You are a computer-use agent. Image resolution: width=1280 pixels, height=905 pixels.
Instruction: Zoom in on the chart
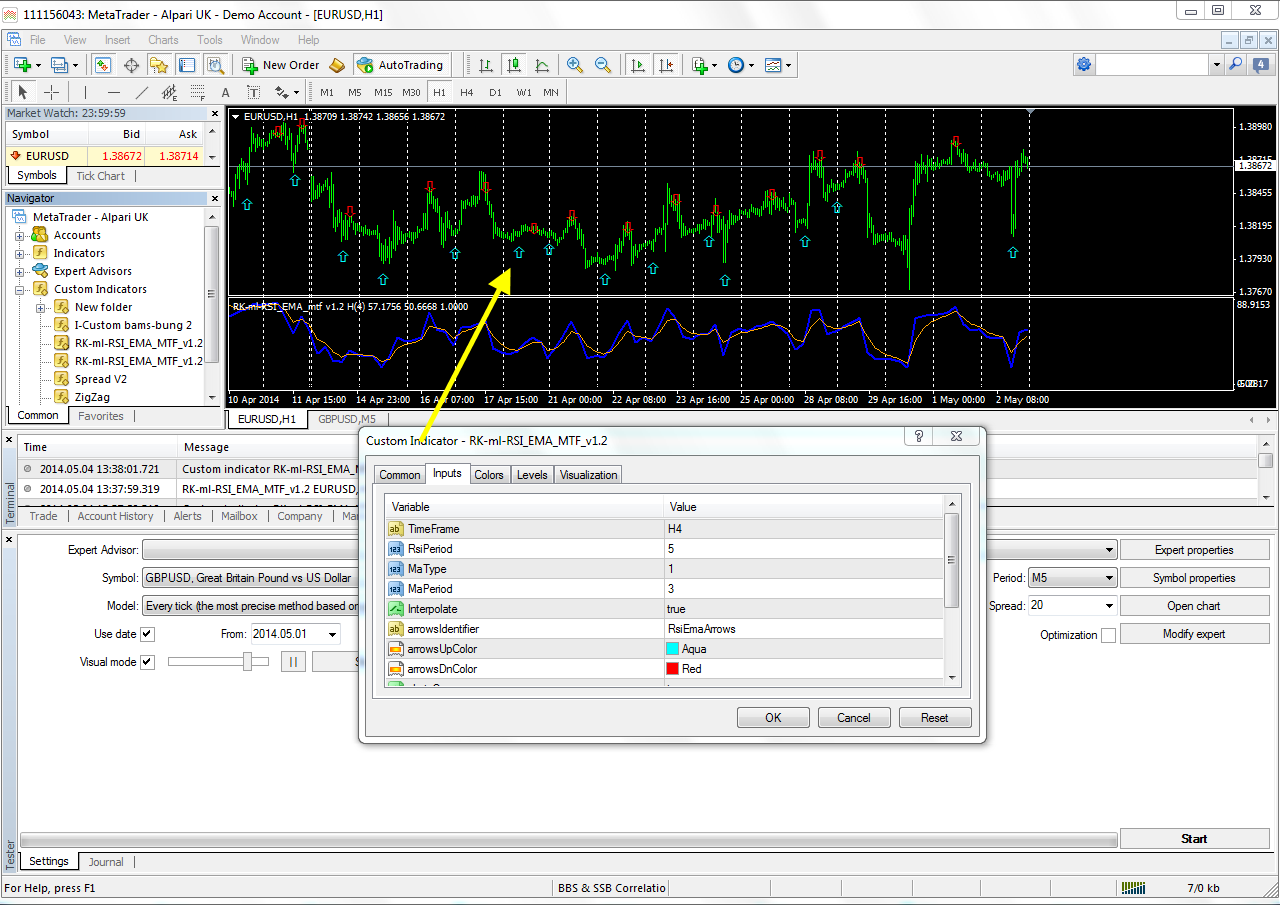pos(575,65)
